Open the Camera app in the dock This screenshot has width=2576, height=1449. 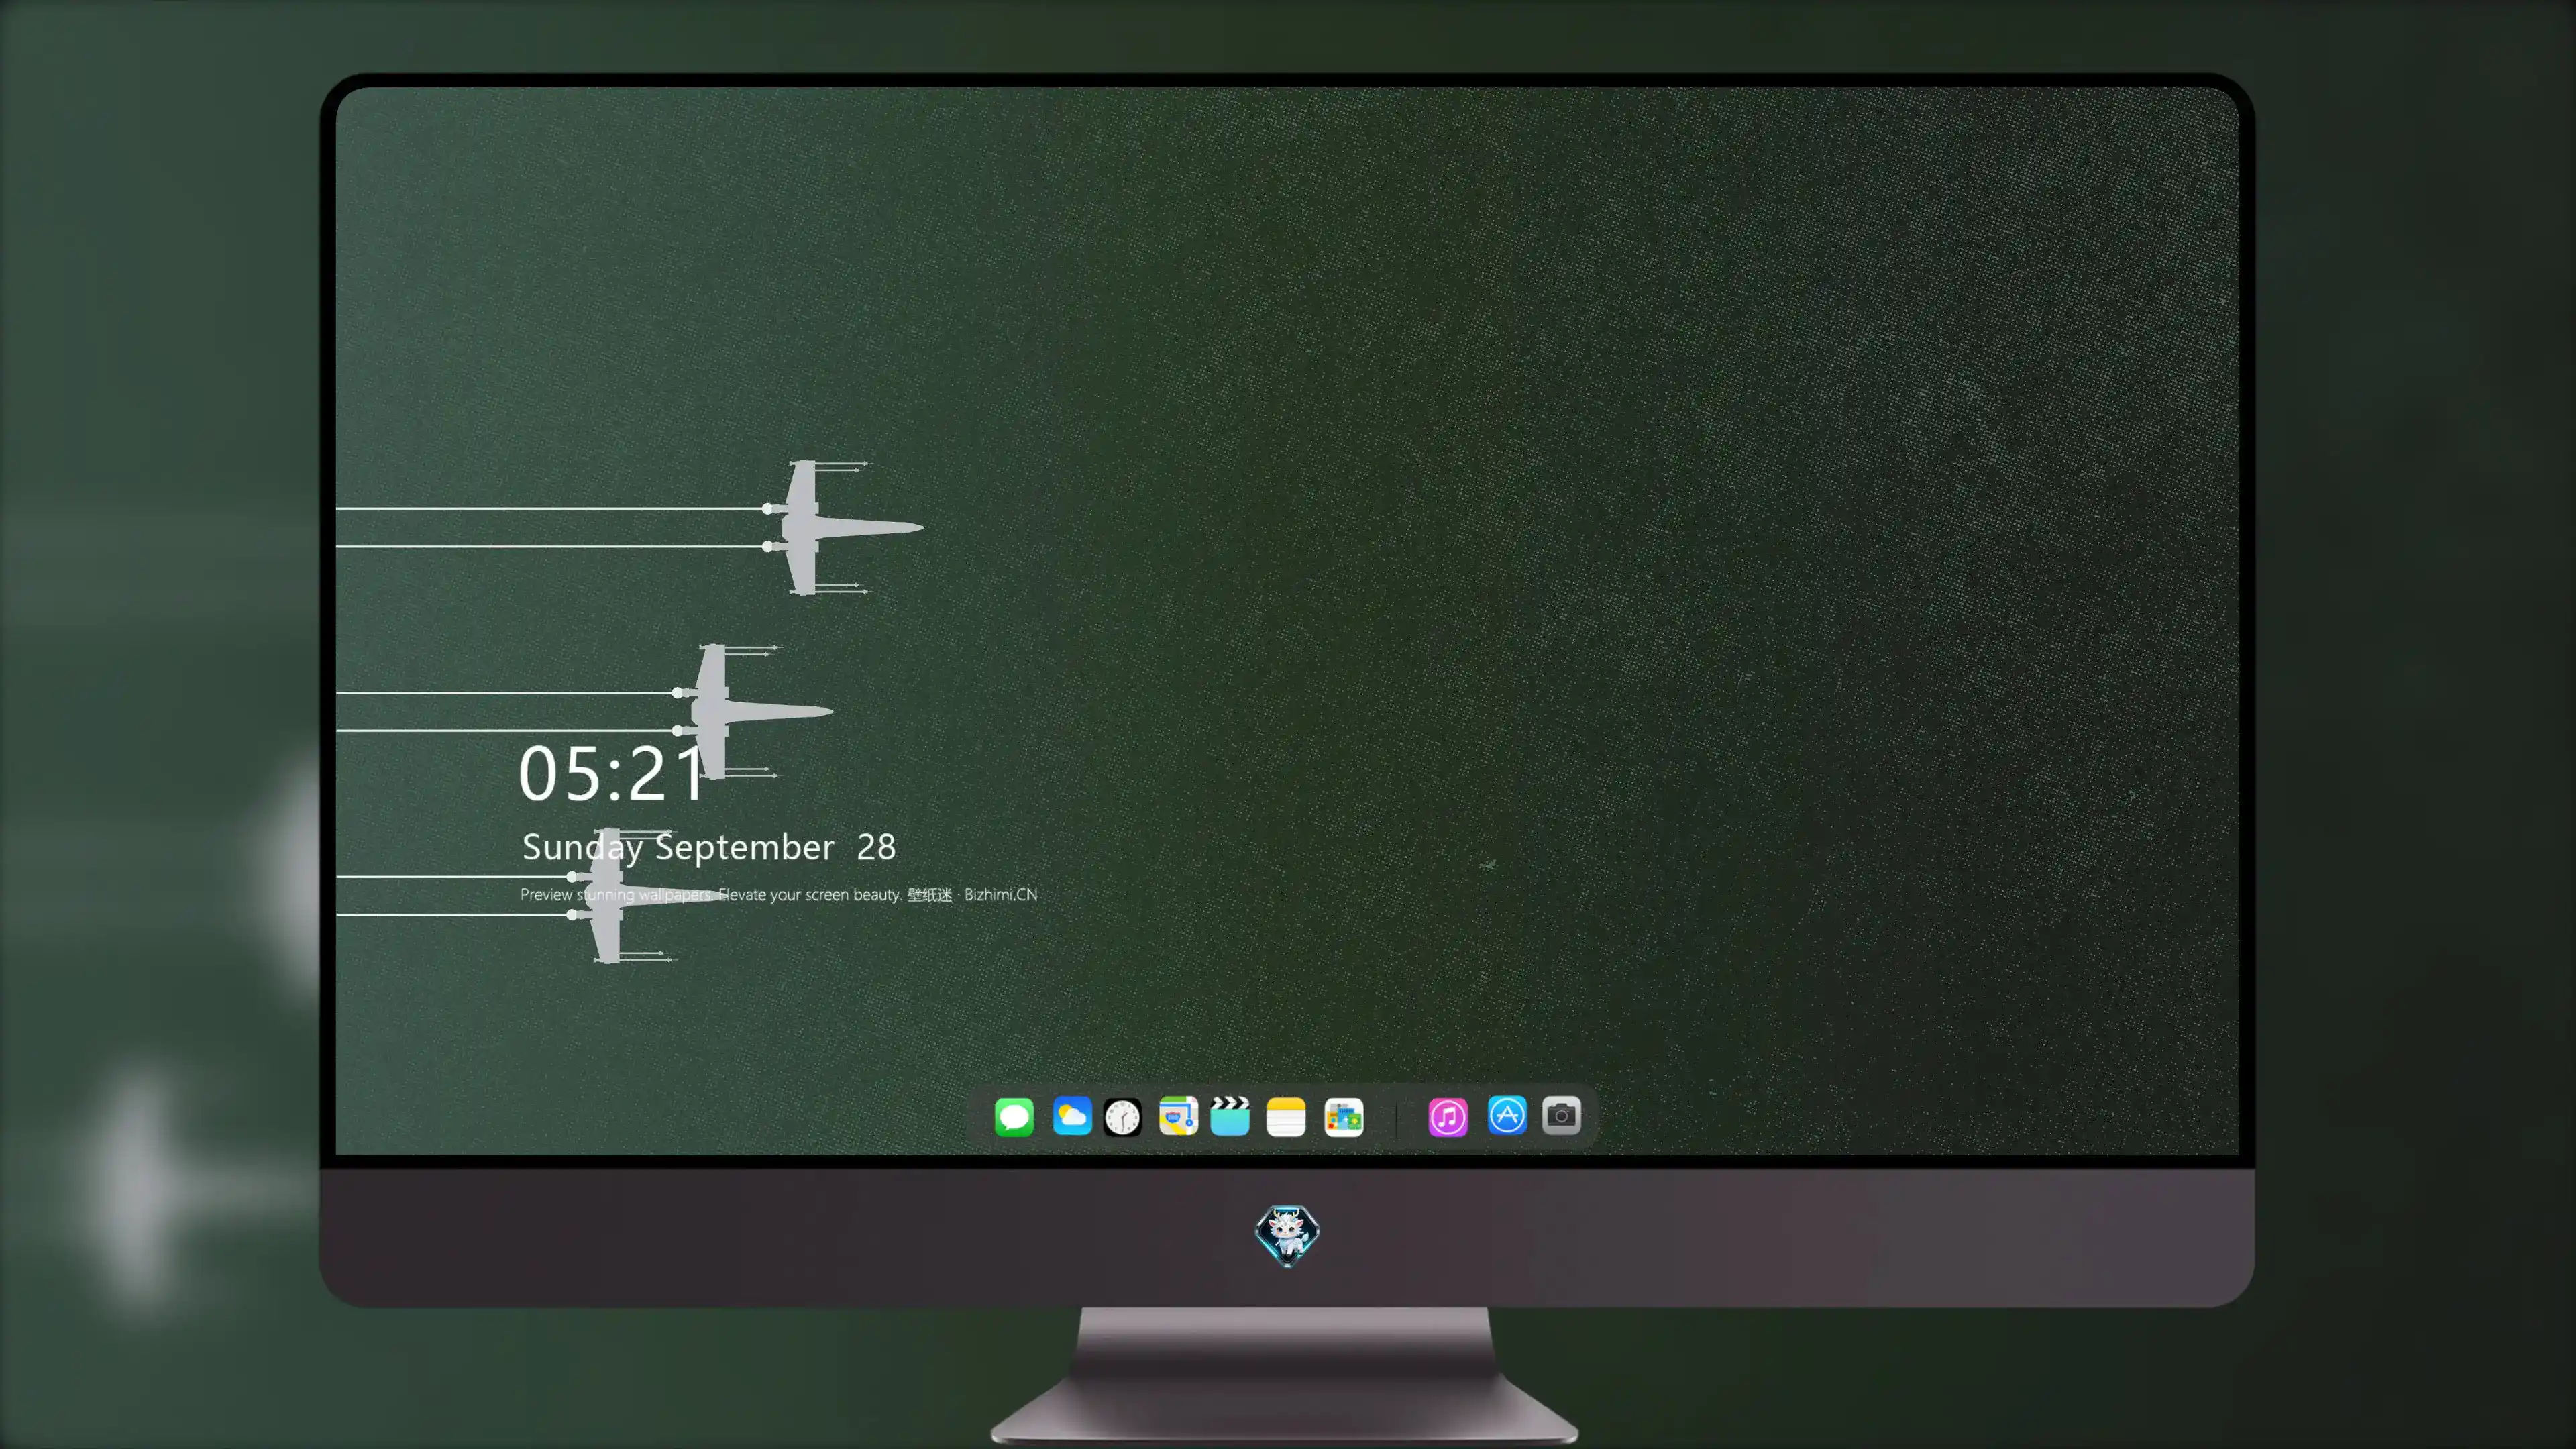click(1561, 1115)
